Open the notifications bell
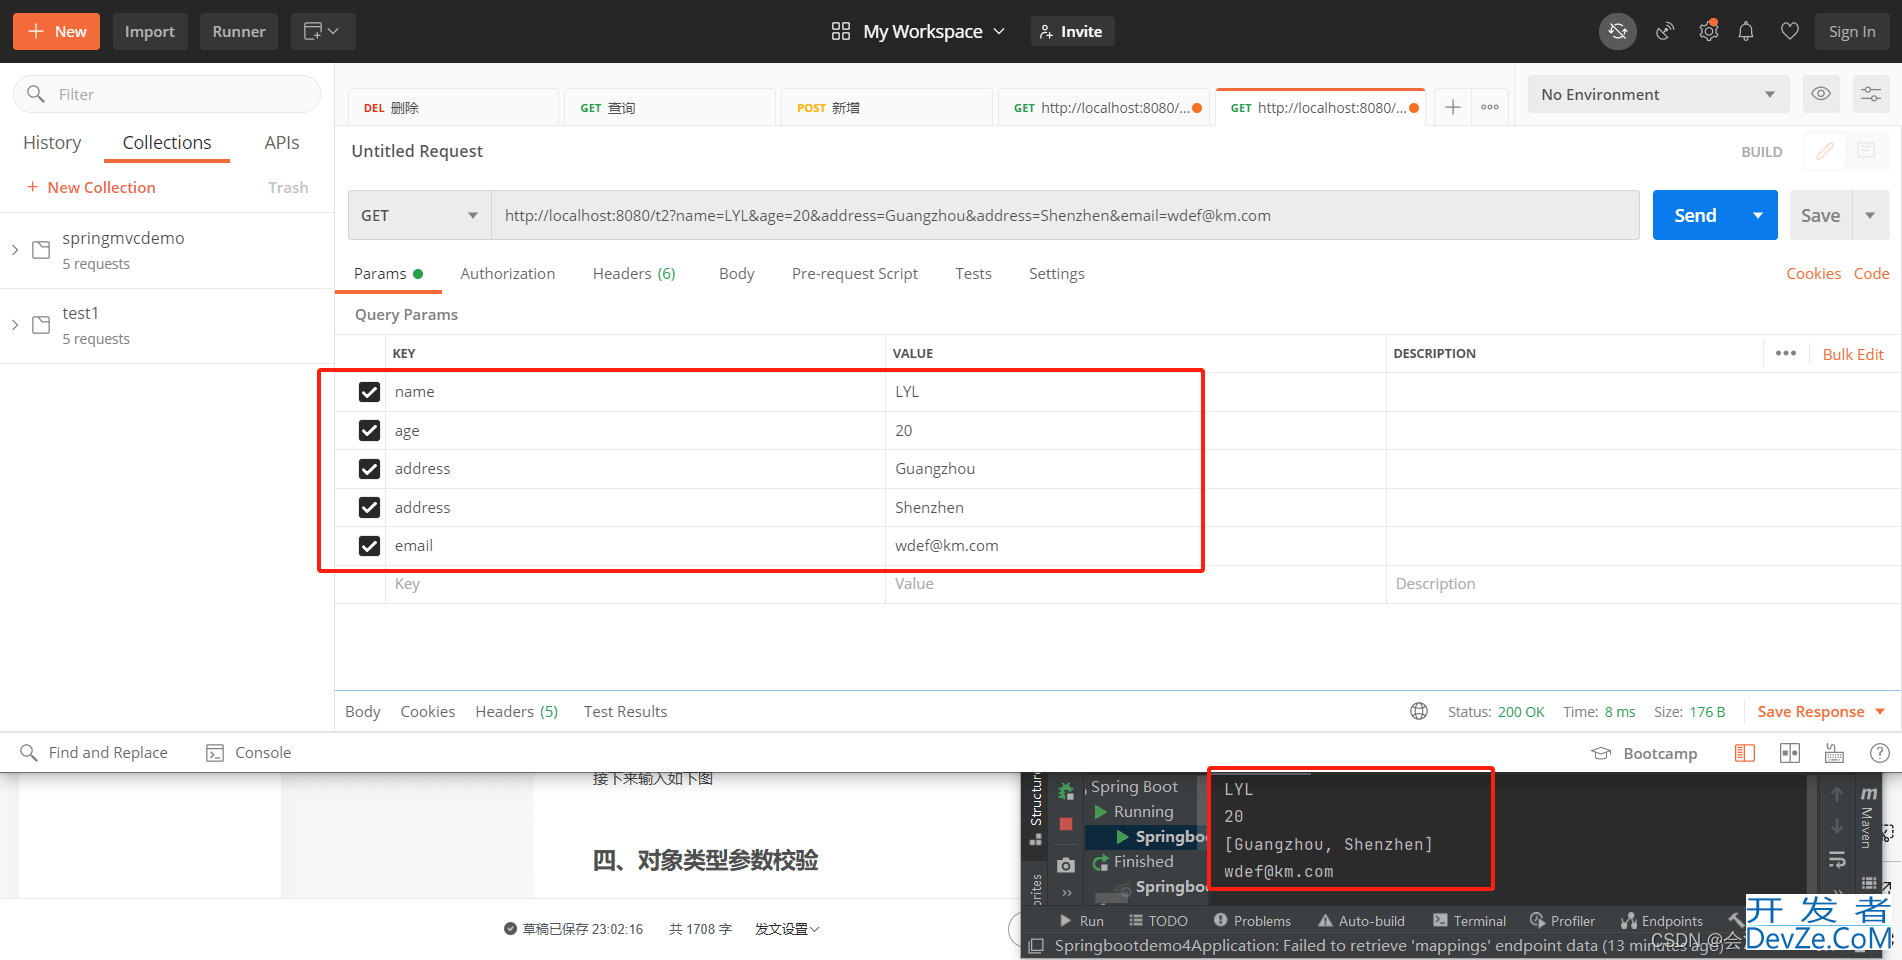This screenshot has width=1902, height=960. coord(1746,32)
